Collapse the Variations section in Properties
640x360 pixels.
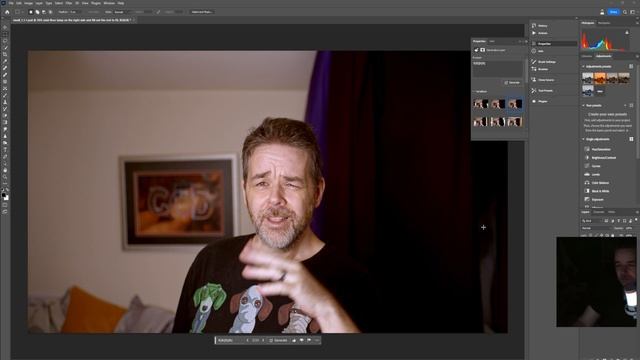pyautogui.click(x=474, y=91)
